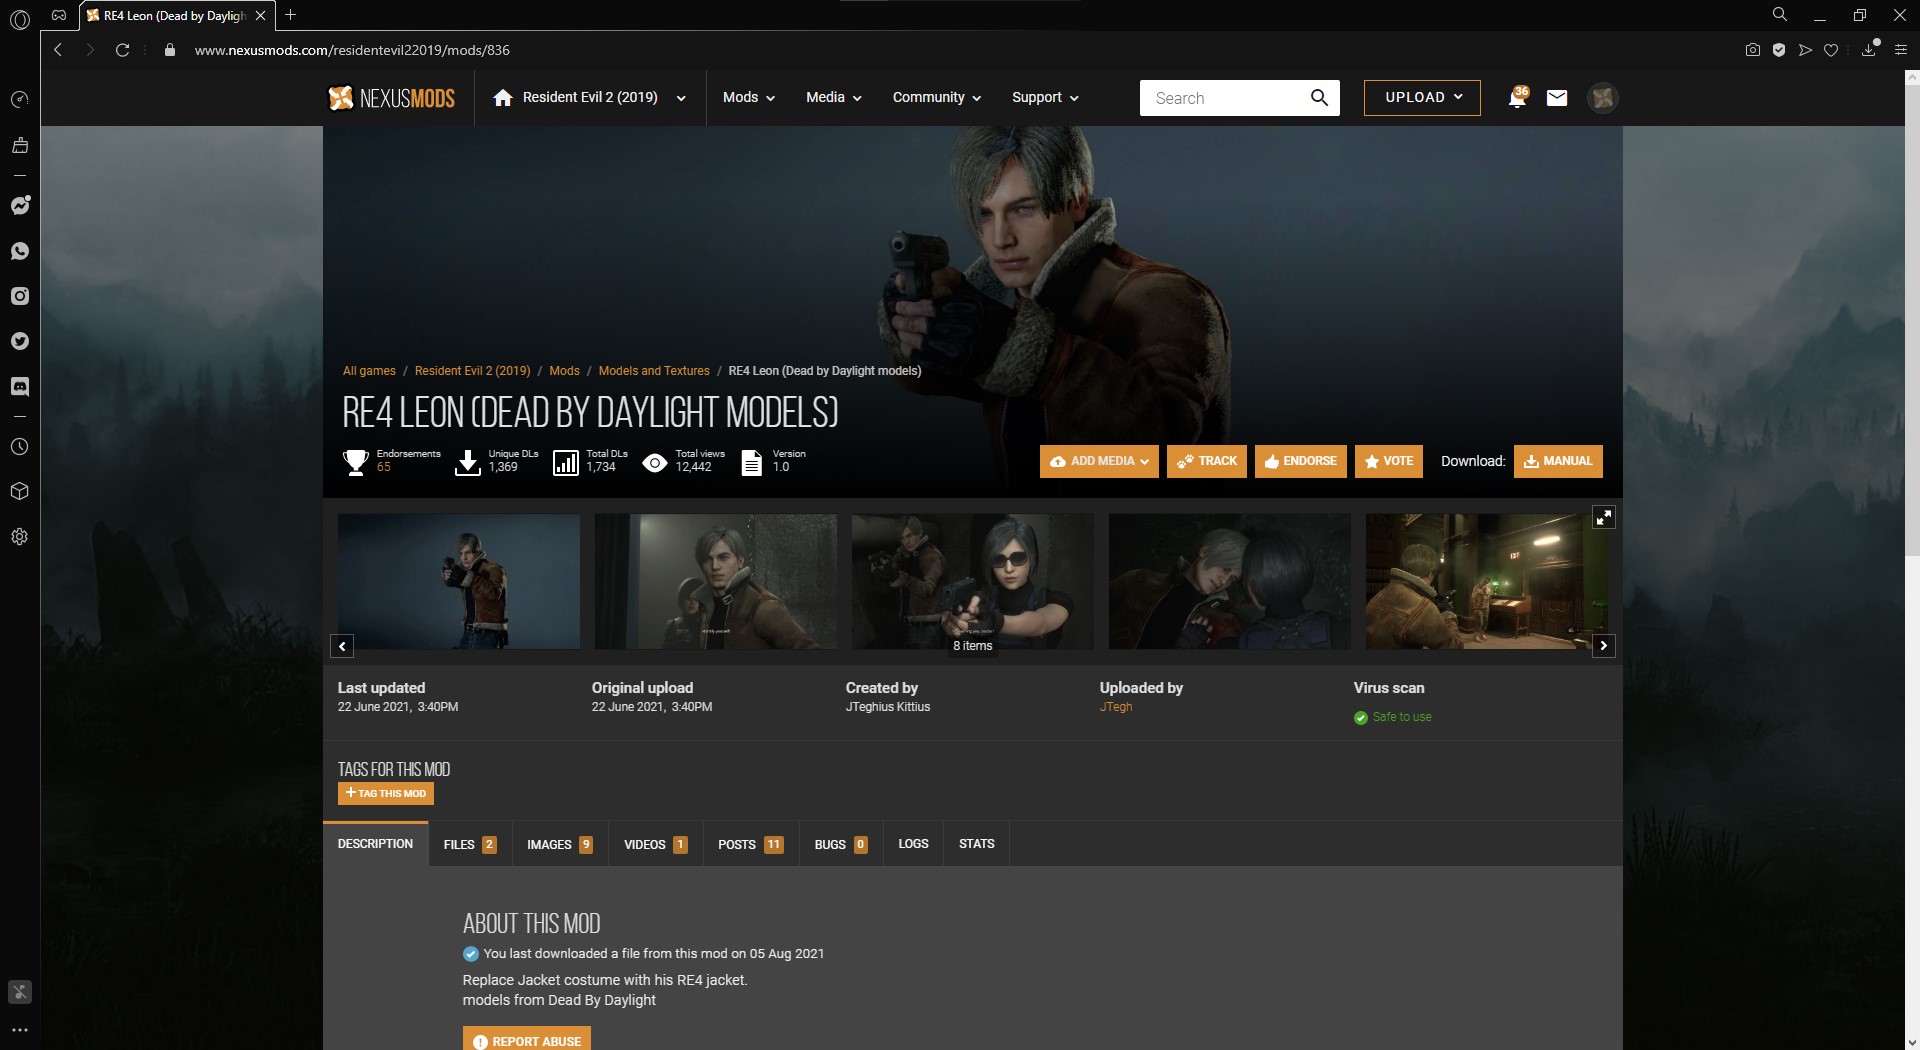
Task: Expand the ADD MEDIA dropdown
Action: coord(1099,461)
